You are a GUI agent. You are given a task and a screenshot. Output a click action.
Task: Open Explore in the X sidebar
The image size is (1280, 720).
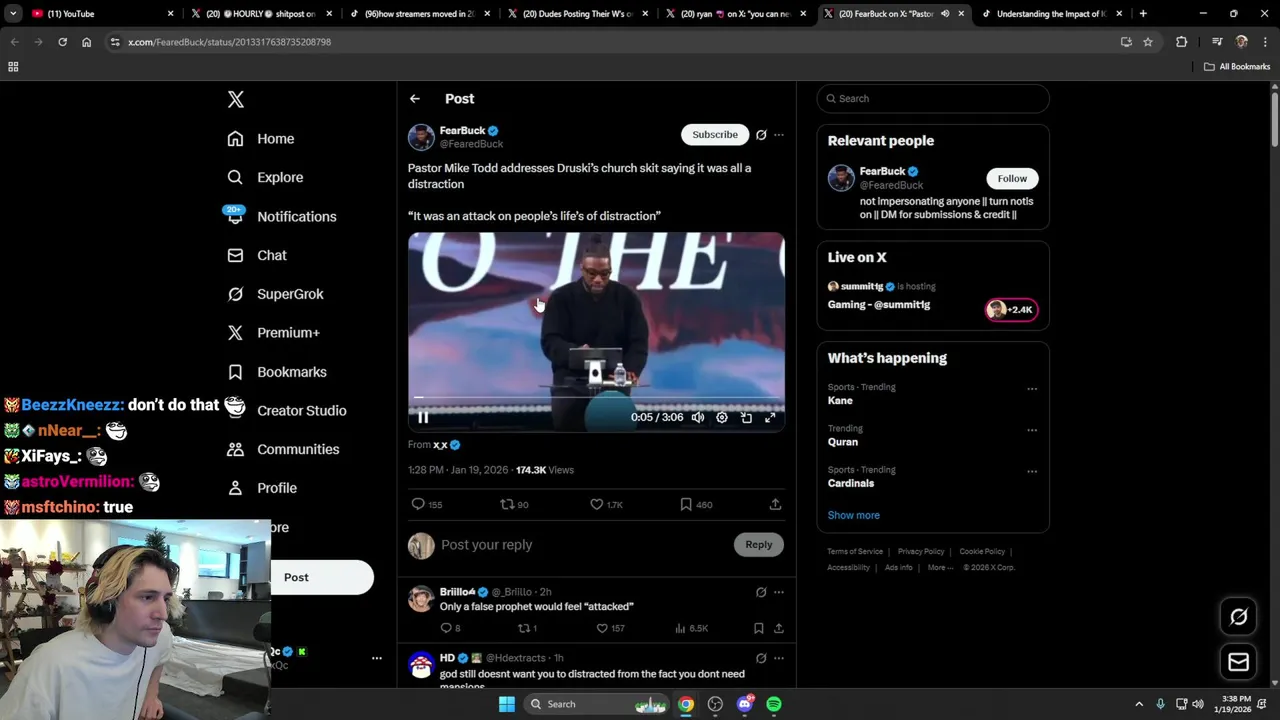point(265,177)
